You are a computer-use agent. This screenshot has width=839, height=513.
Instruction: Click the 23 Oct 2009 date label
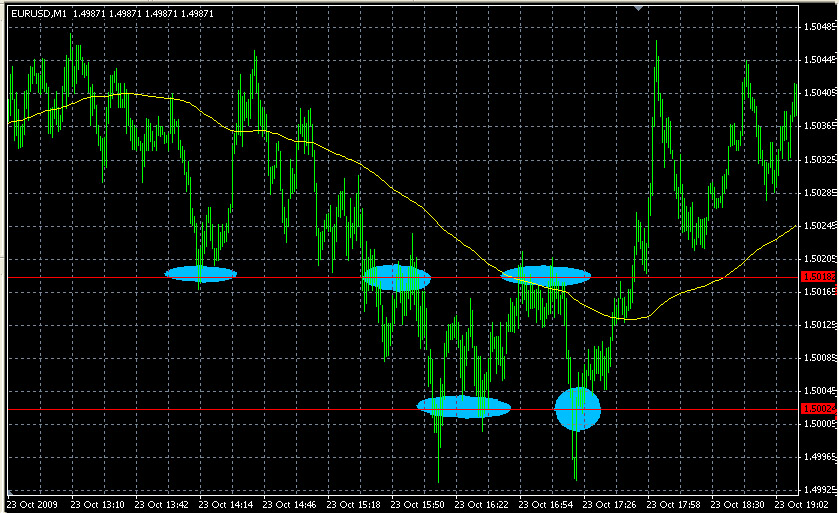pyautogui.click(x=36, y=505)
